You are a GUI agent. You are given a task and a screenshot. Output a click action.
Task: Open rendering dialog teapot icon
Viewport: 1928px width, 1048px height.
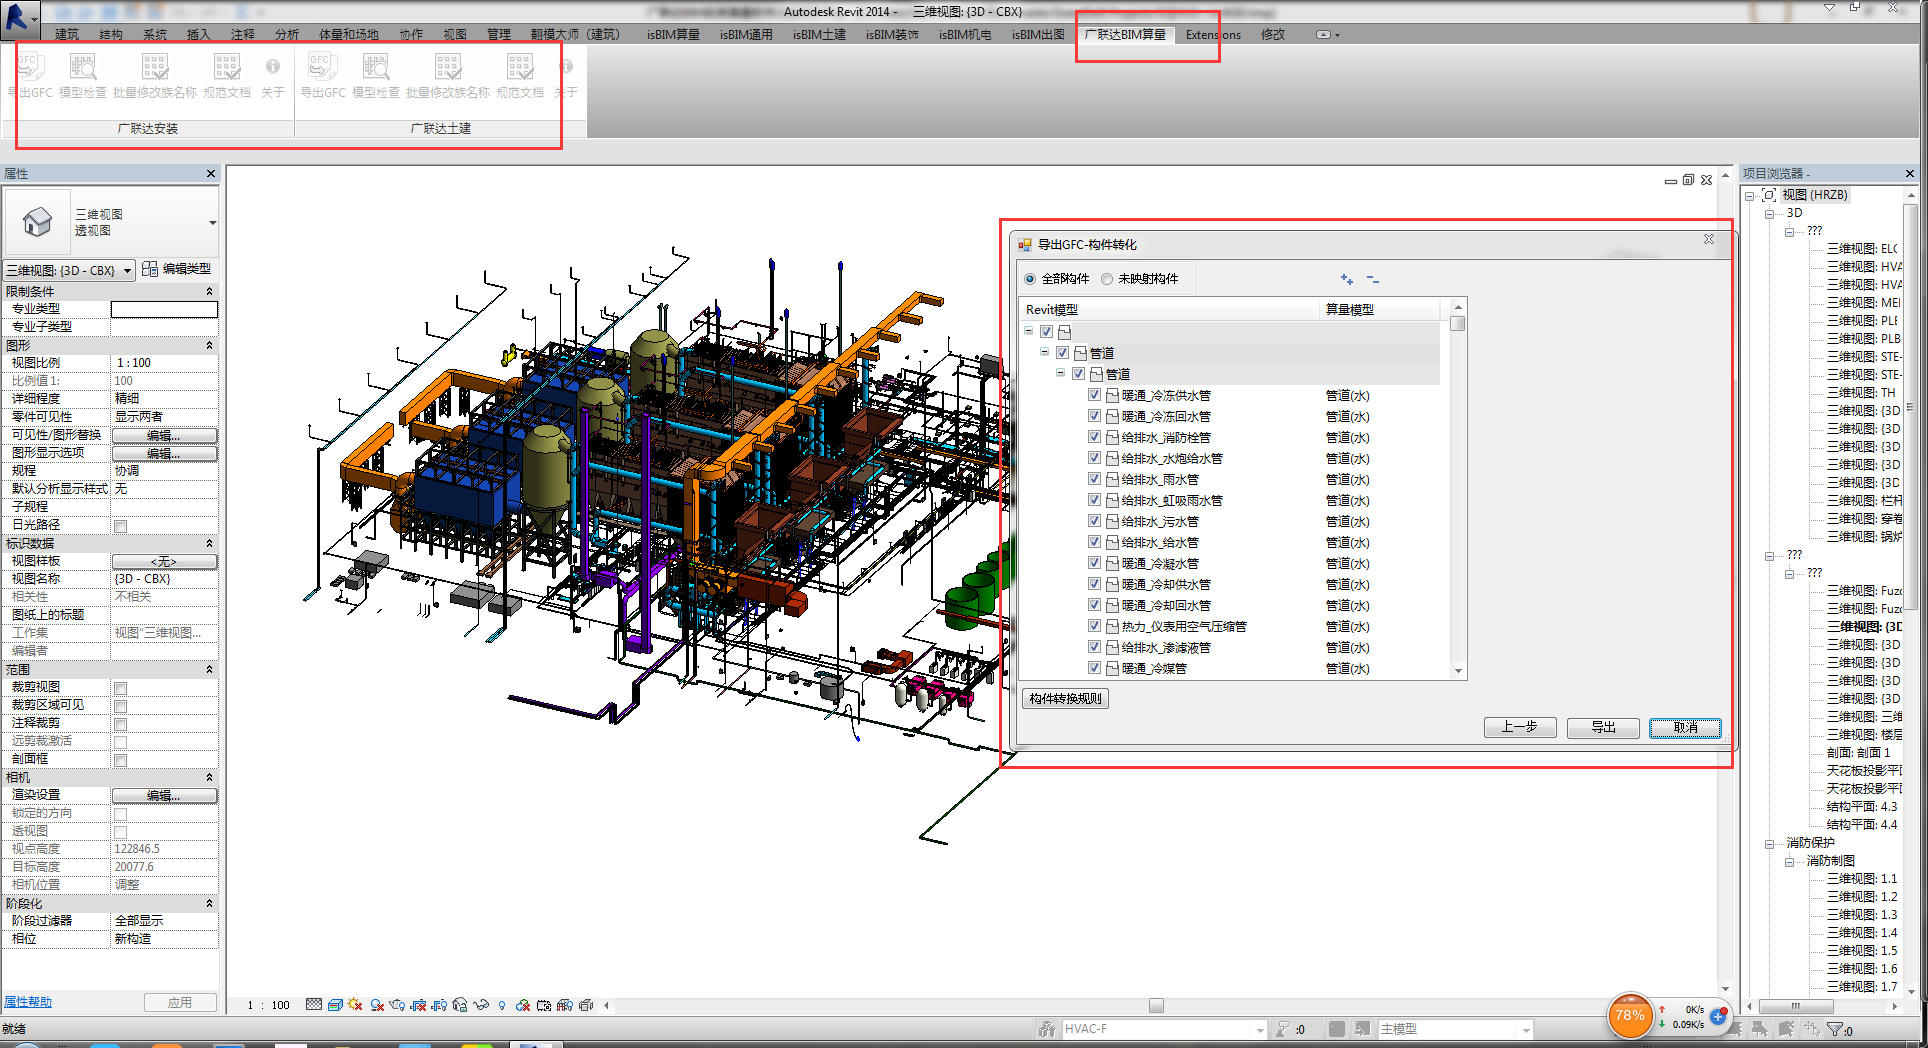coord(398,1005)
